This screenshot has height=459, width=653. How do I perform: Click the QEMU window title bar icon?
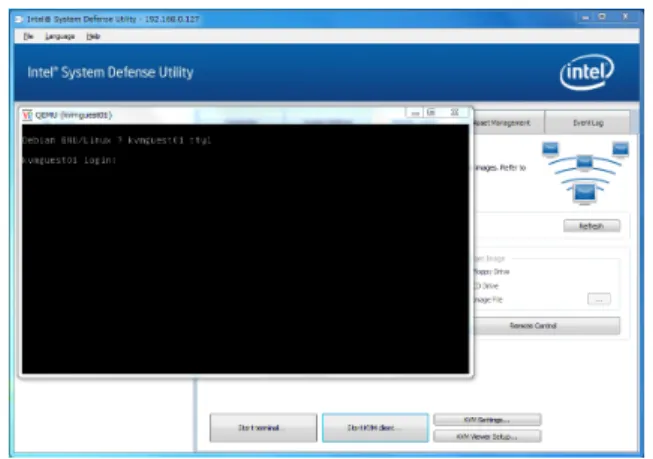point(27,115)
